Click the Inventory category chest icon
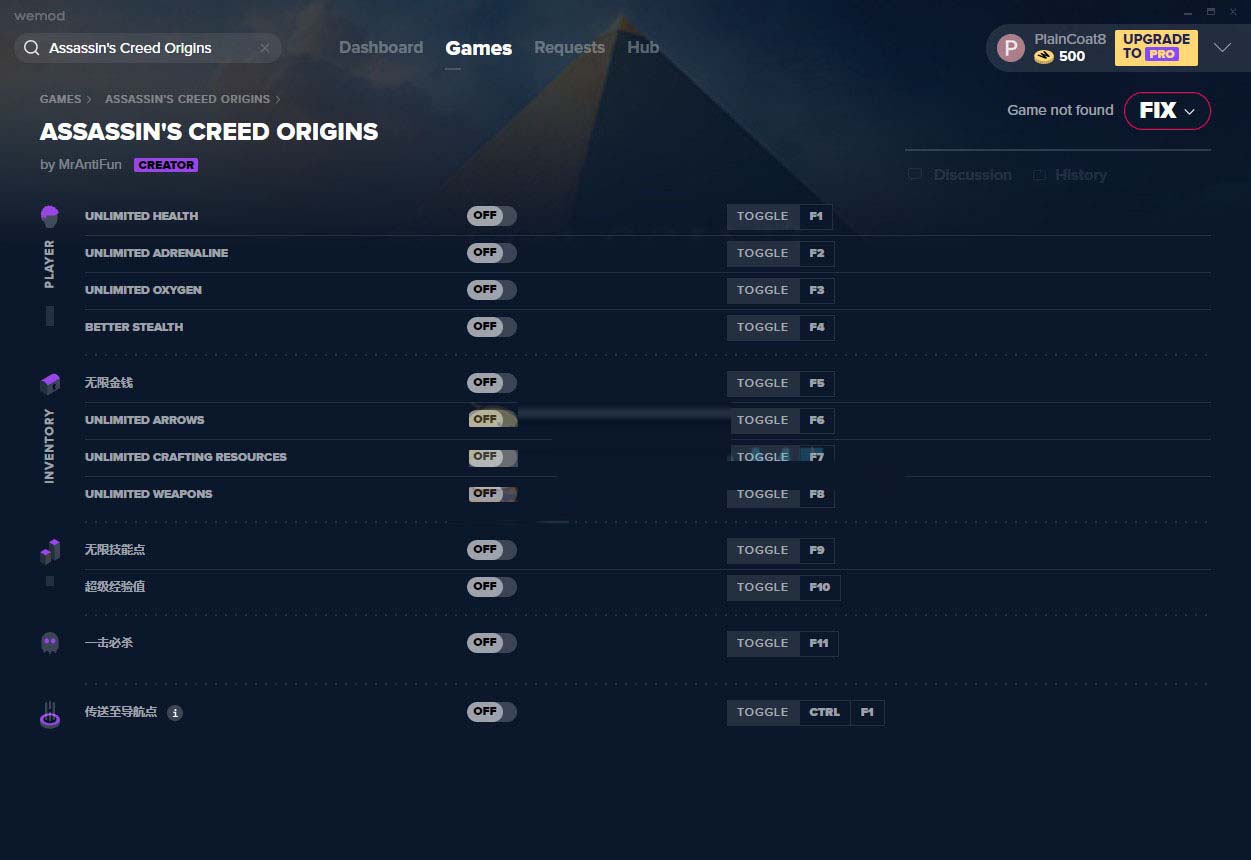1251x860 pixels. (50, 384)
